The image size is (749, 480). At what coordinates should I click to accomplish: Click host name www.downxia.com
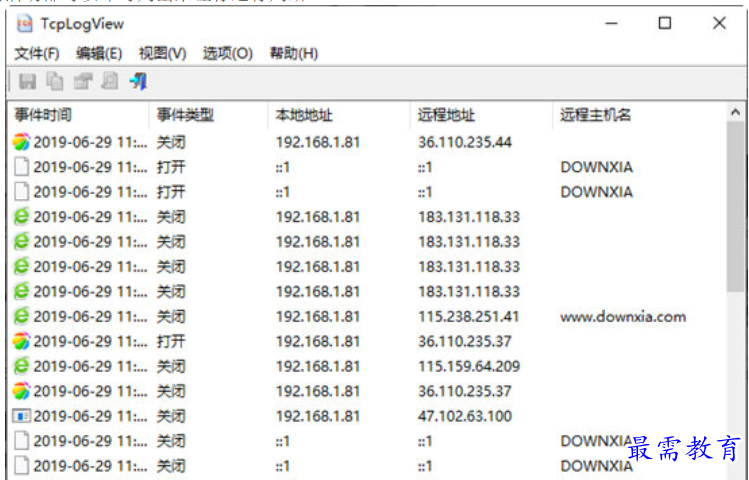[623, 316]
